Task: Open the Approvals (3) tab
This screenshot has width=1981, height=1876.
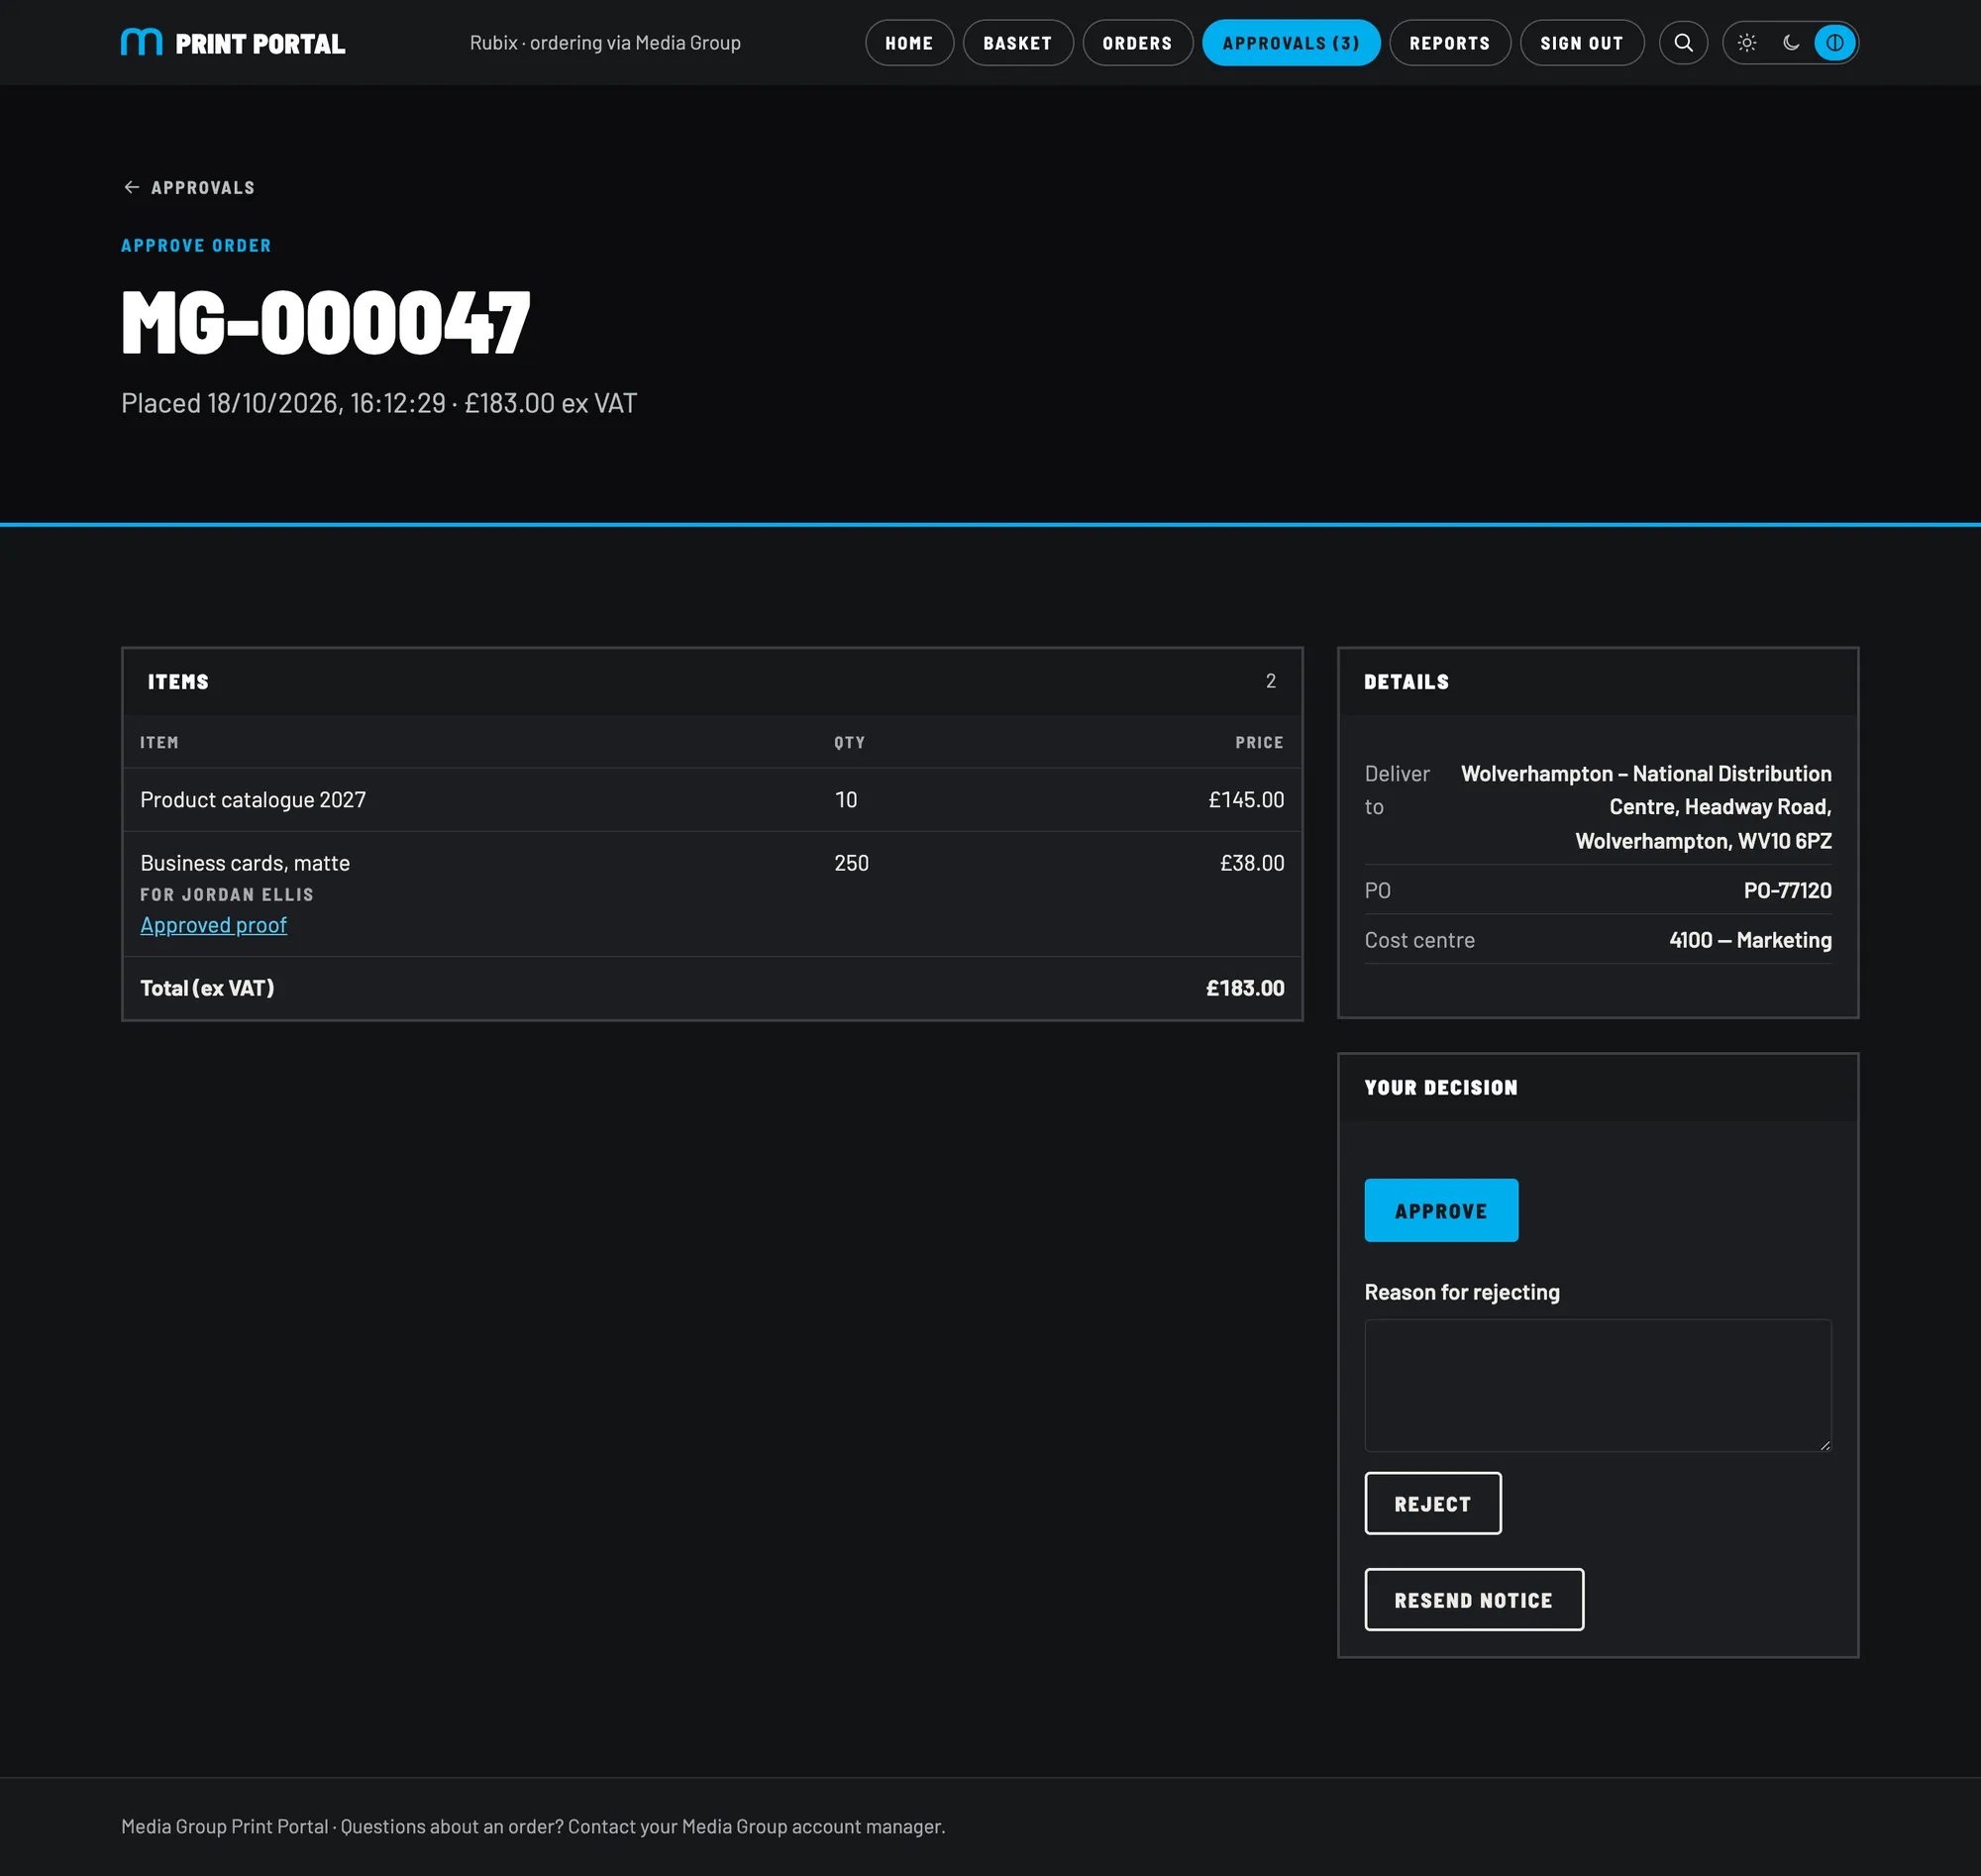Action: tap(1290, 43)
